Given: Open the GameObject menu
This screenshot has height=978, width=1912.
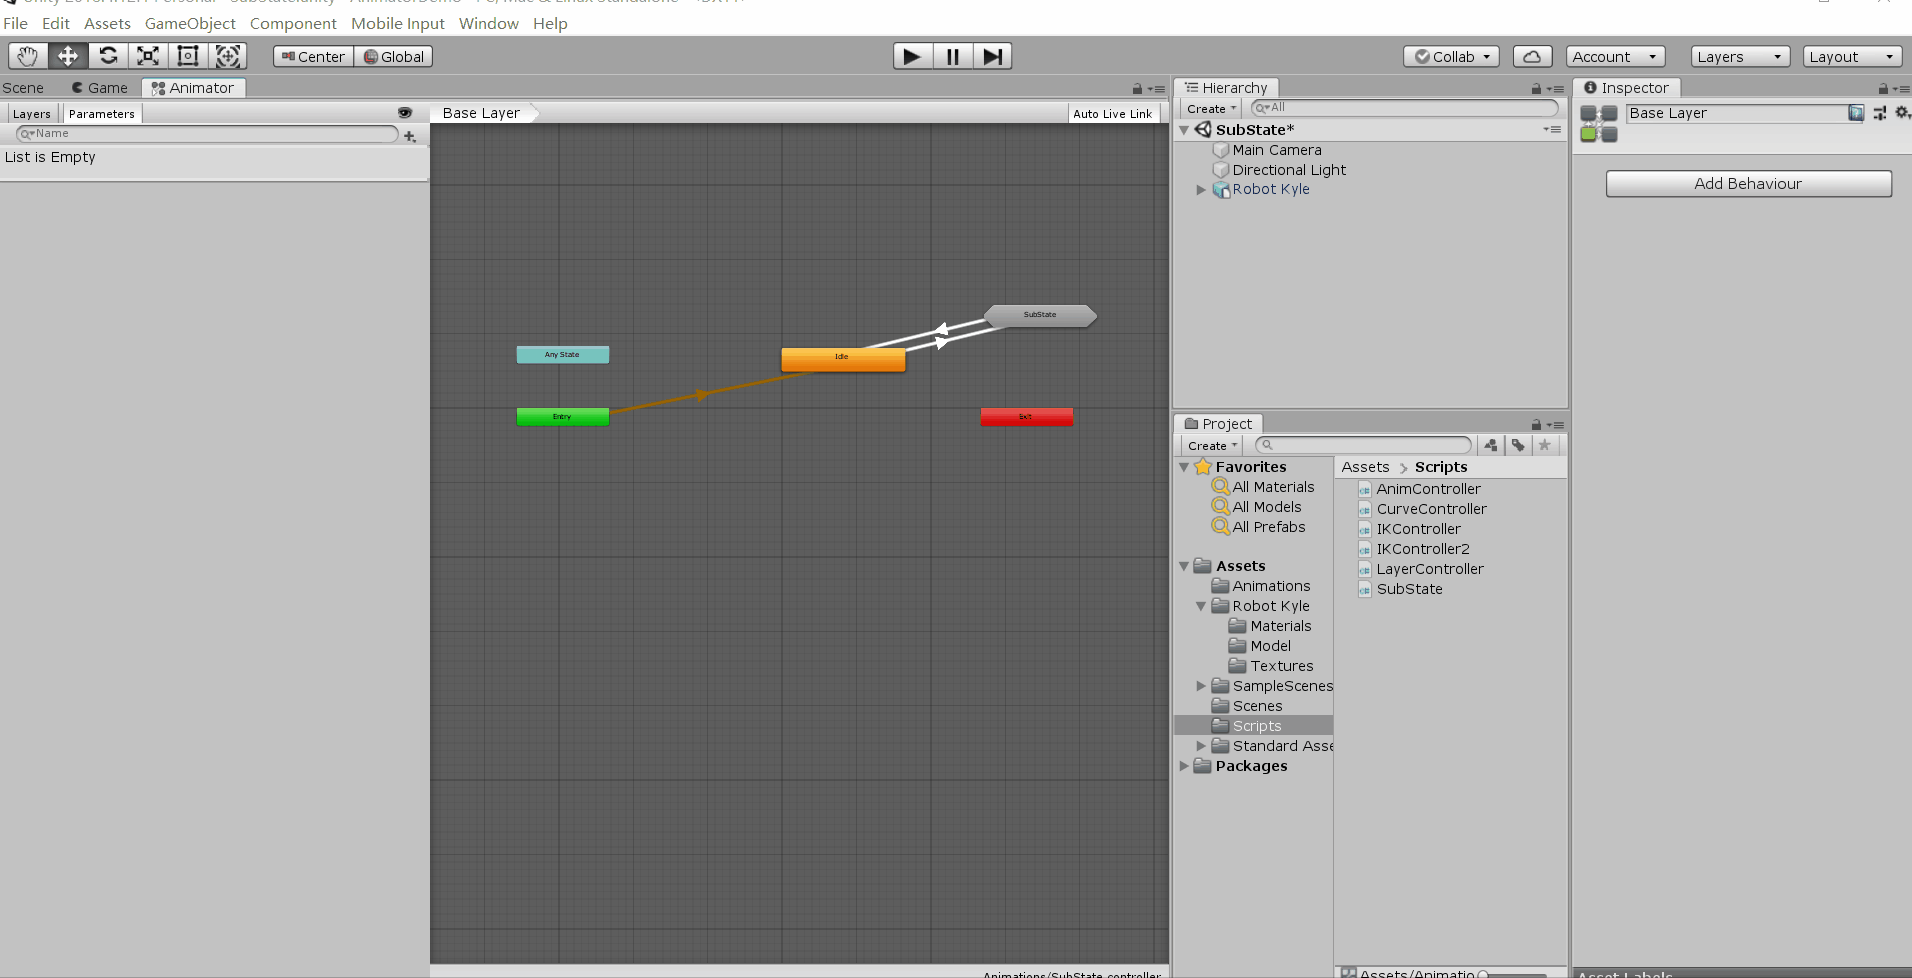Looking at the screenshot, I should pyautogui.click(x=190, y=23).
